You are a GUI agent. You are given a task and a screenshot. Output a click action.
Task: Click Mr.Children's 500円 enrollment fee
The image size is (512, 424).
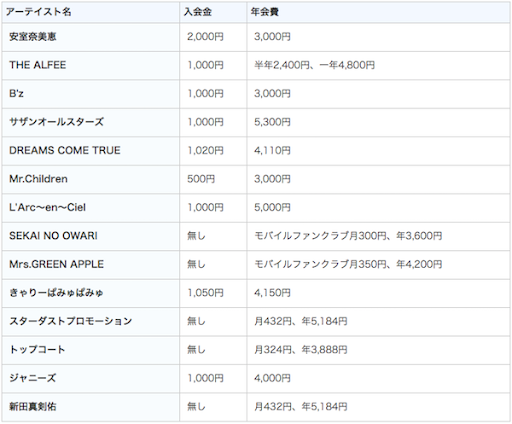[x=201, y=179]
